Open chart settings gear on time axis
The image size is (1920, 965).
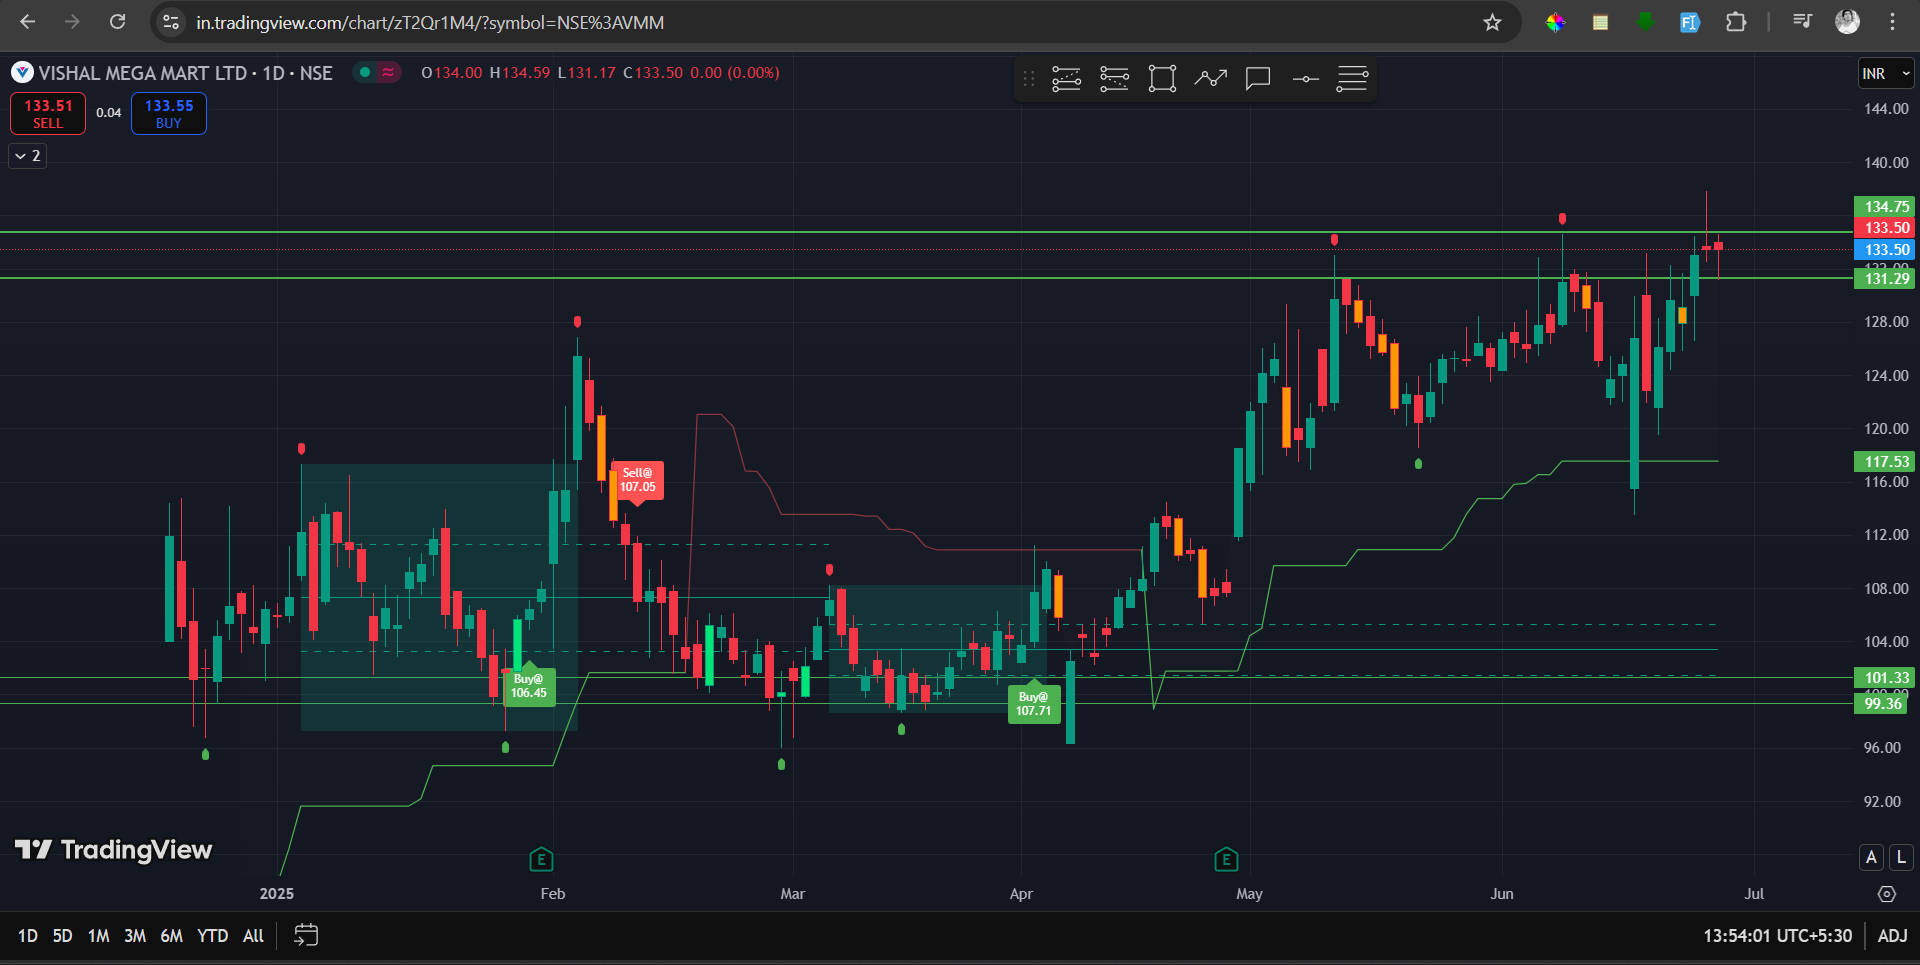click(1887, 894)
